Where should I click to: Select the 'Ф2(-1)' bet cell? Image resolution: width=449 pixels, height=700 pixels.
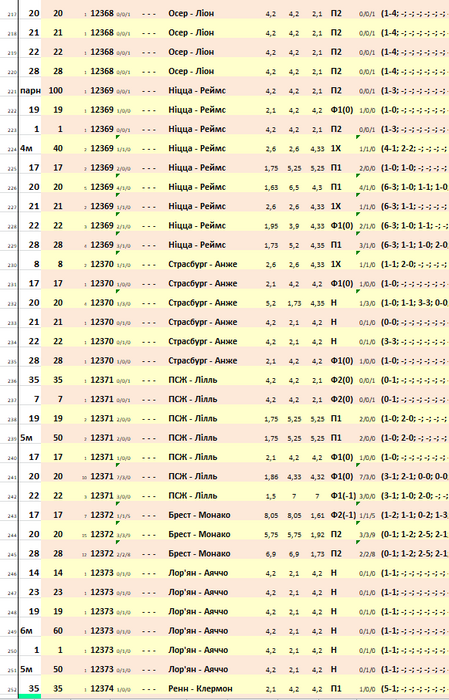click(x=343, y=515)
